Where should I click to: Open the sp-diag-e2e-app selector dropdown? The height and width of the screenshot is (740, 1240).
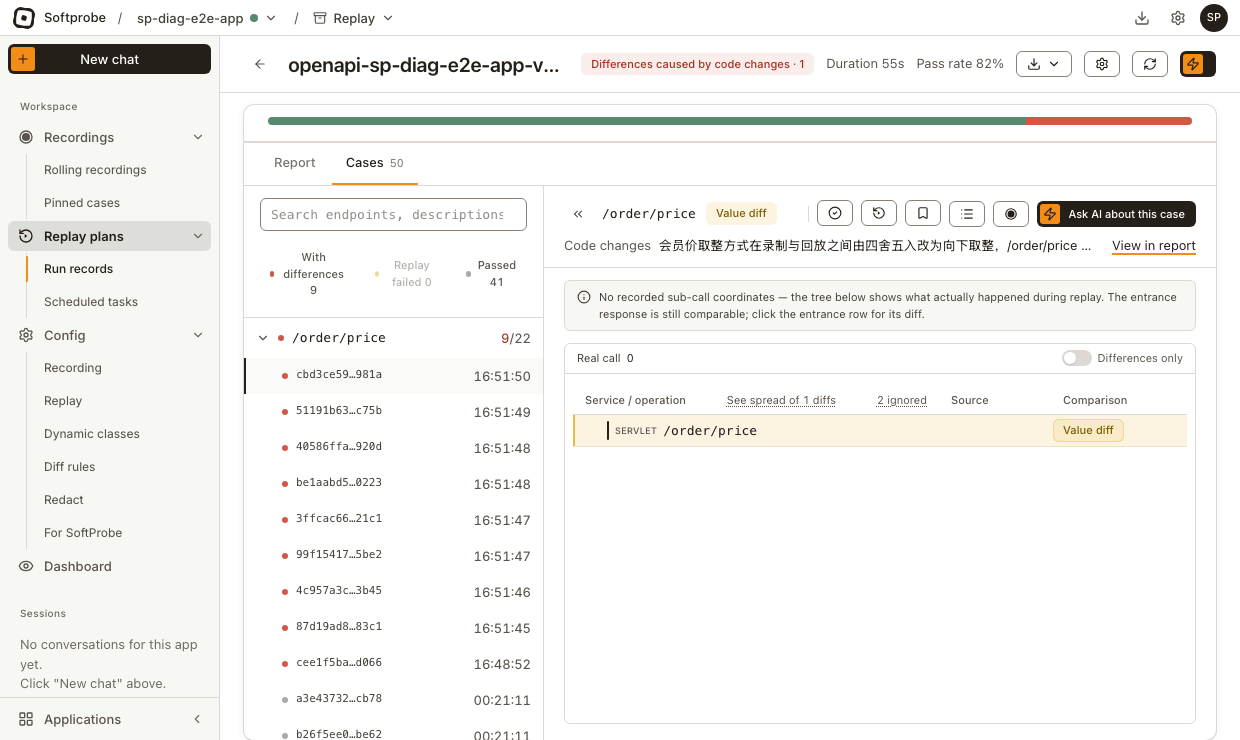206,18
